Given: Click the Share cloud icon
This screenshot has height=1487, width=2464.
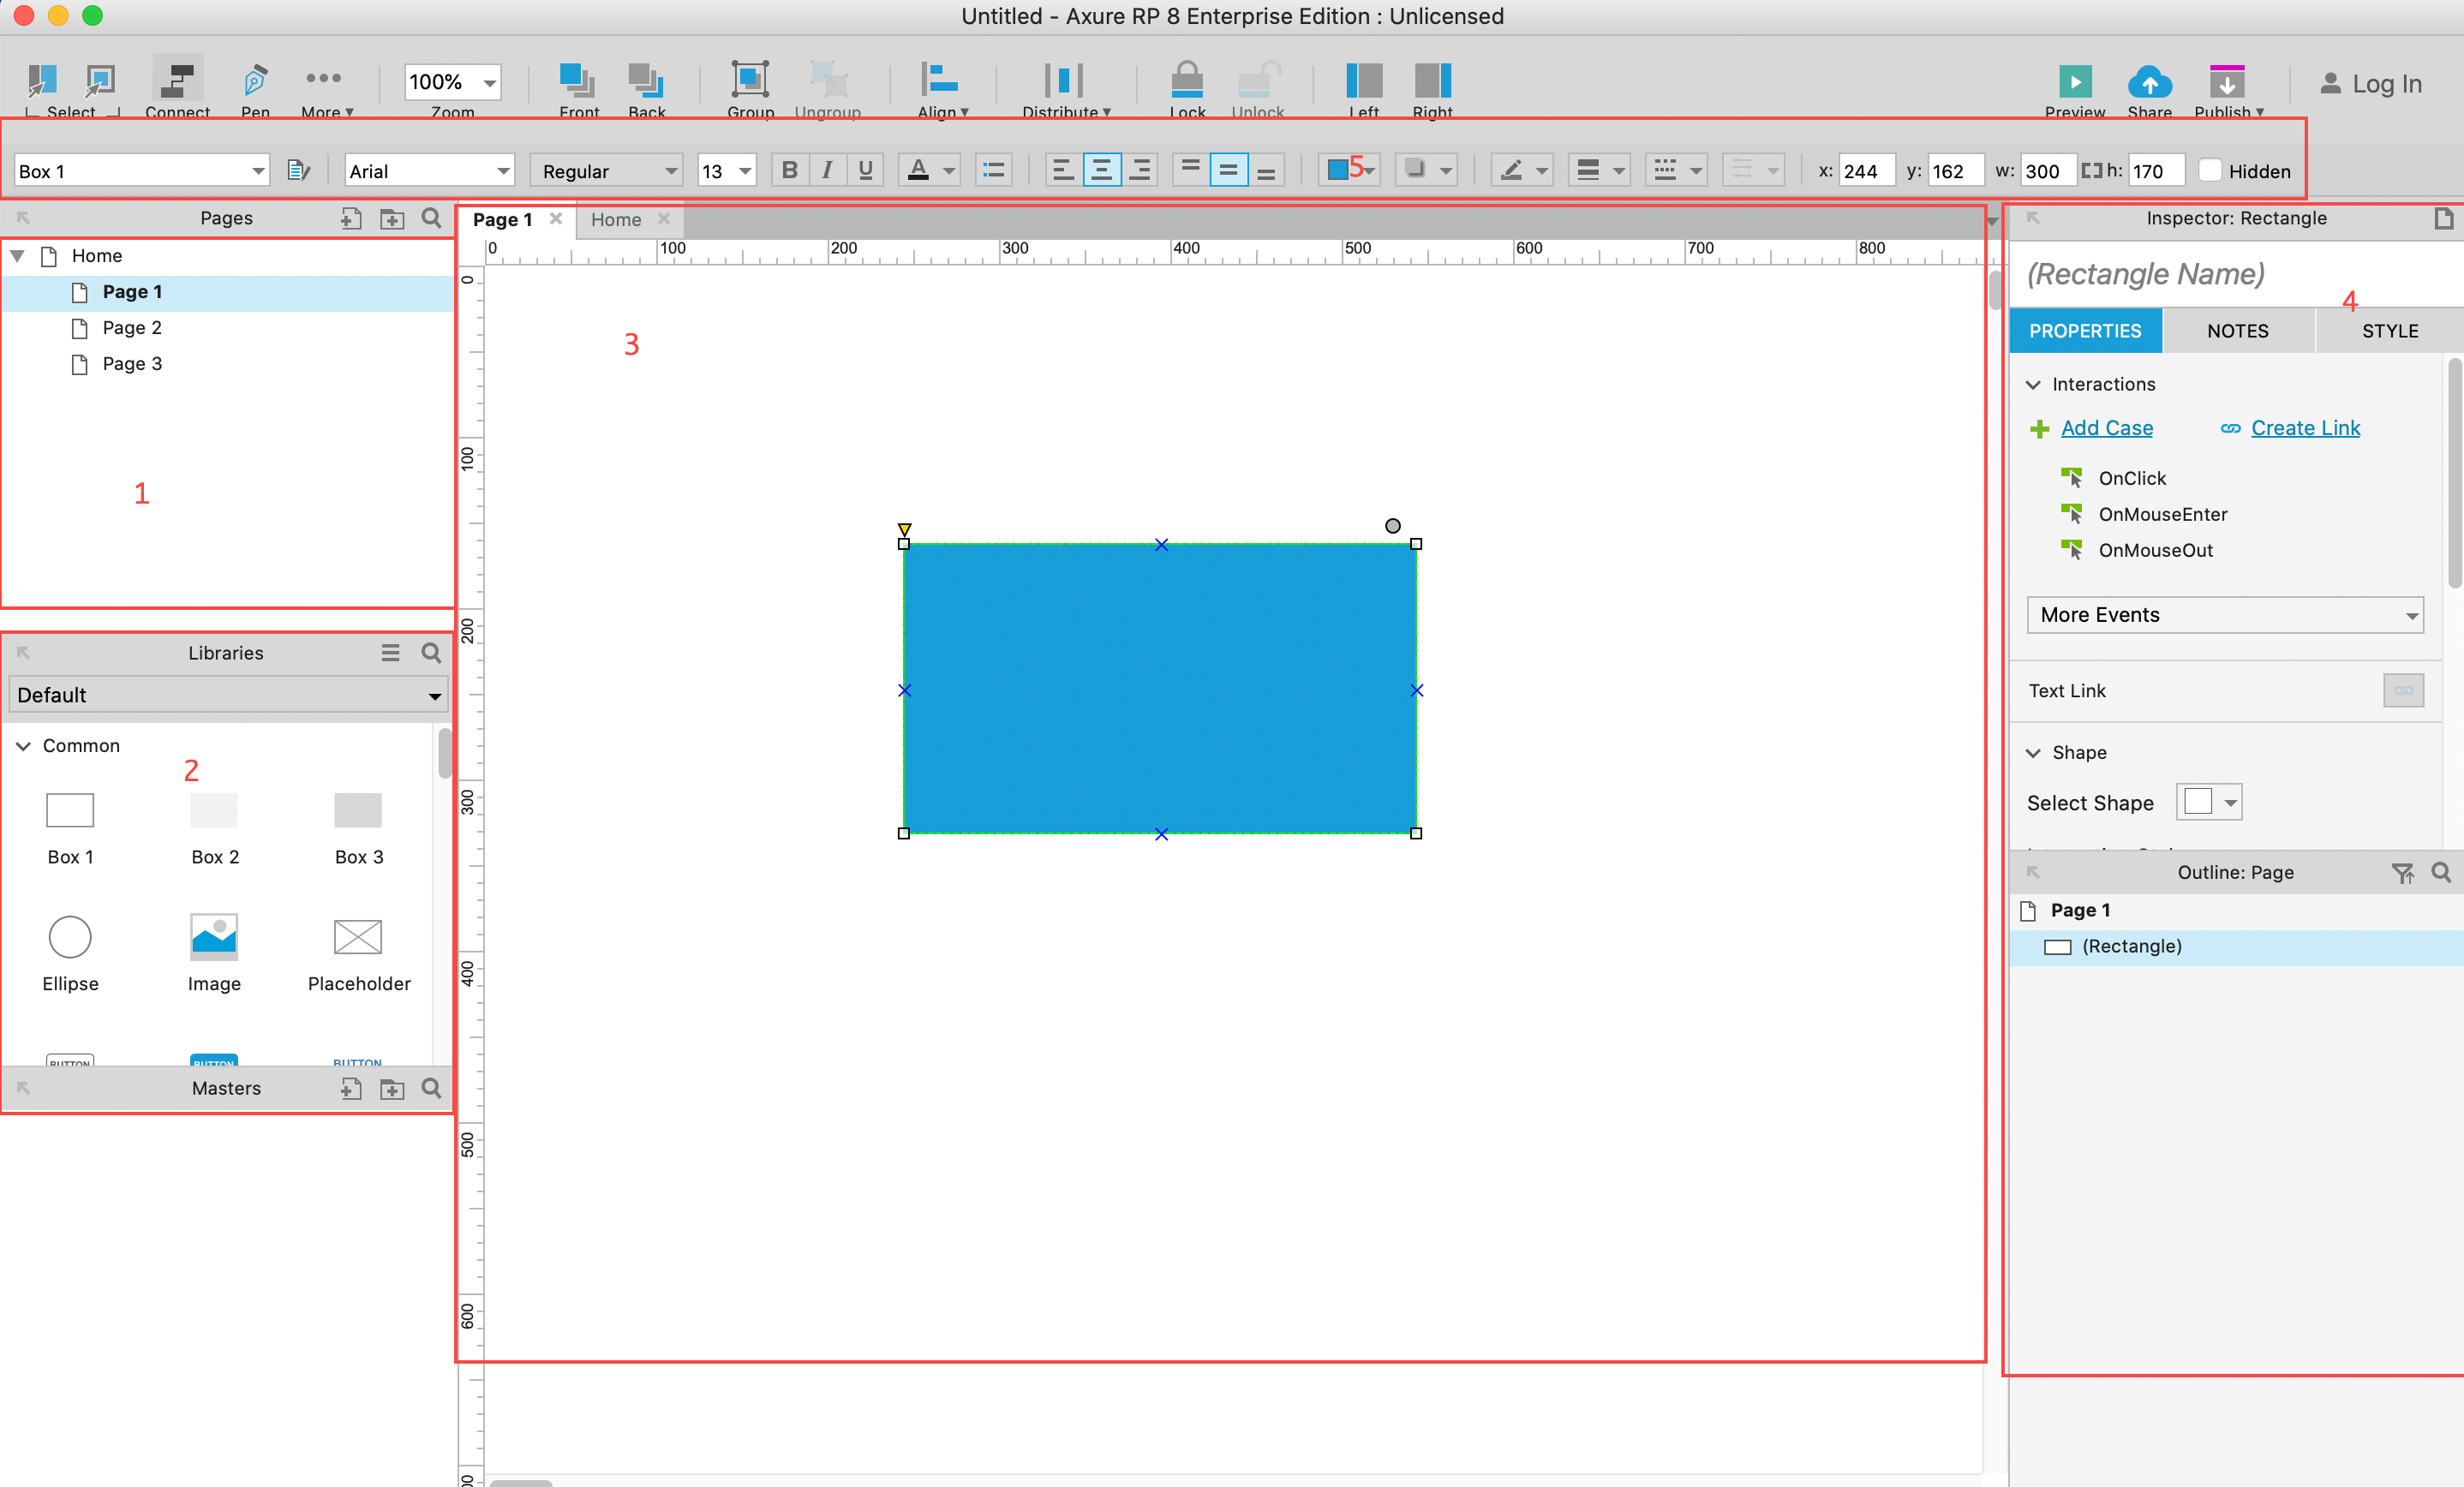Looking at the screenshot, I should click(x=2149, y=82).
